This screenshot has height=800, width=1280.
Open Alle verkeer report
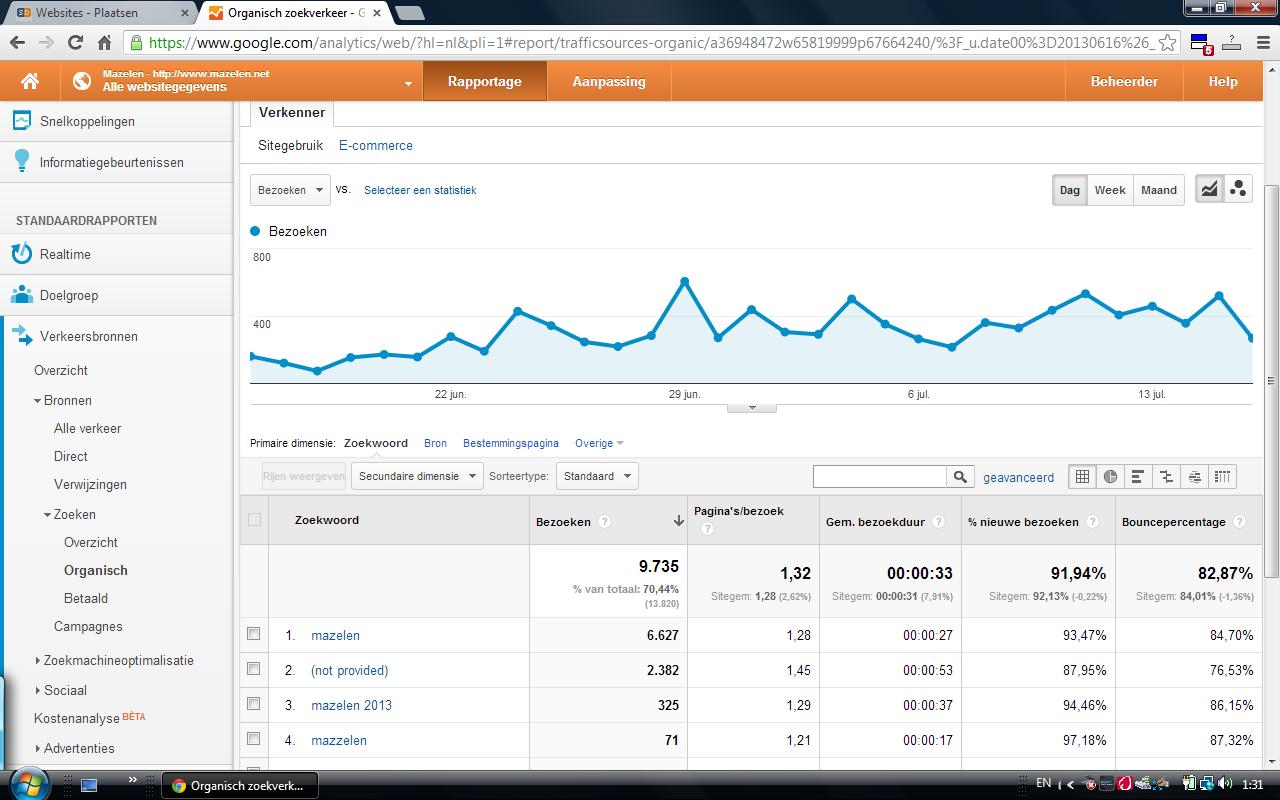point(87,428)
